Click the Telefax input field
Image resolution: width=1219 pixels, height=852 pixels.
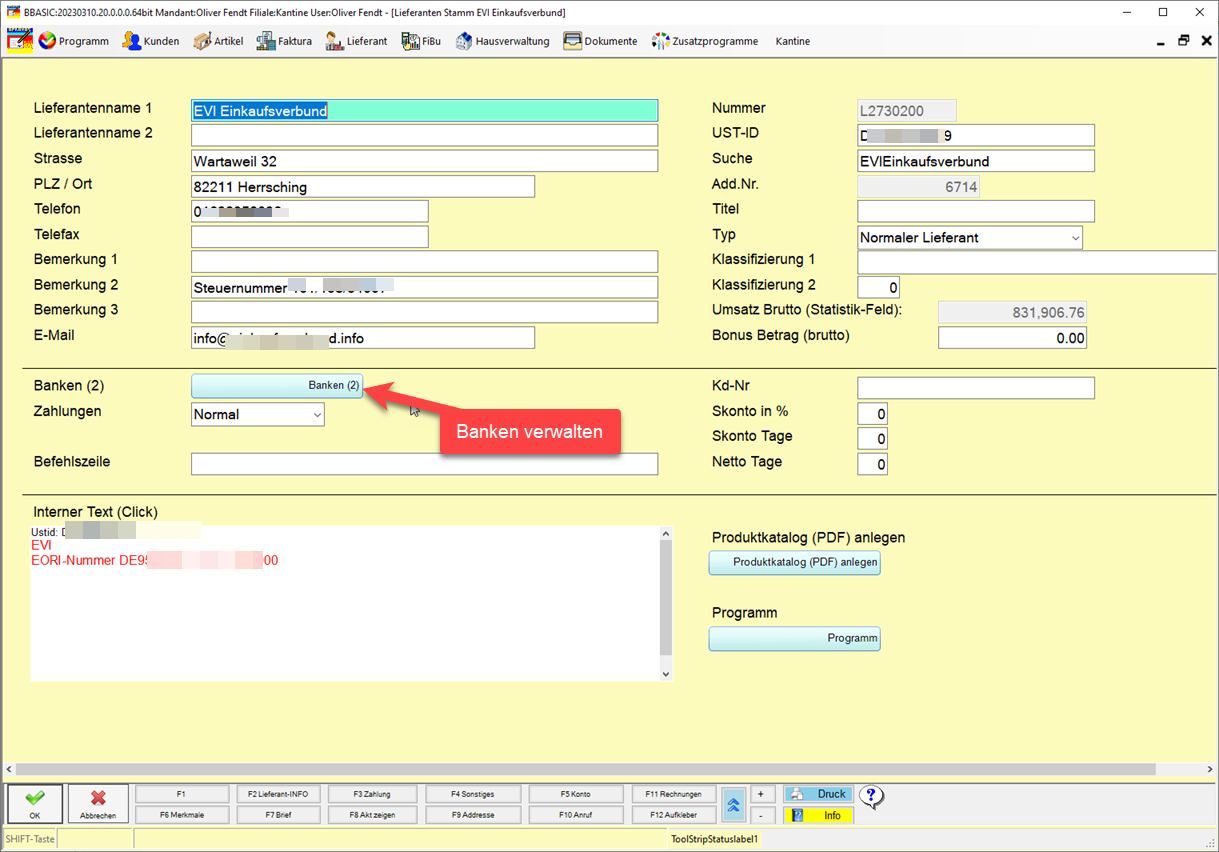tap(310, 237)
